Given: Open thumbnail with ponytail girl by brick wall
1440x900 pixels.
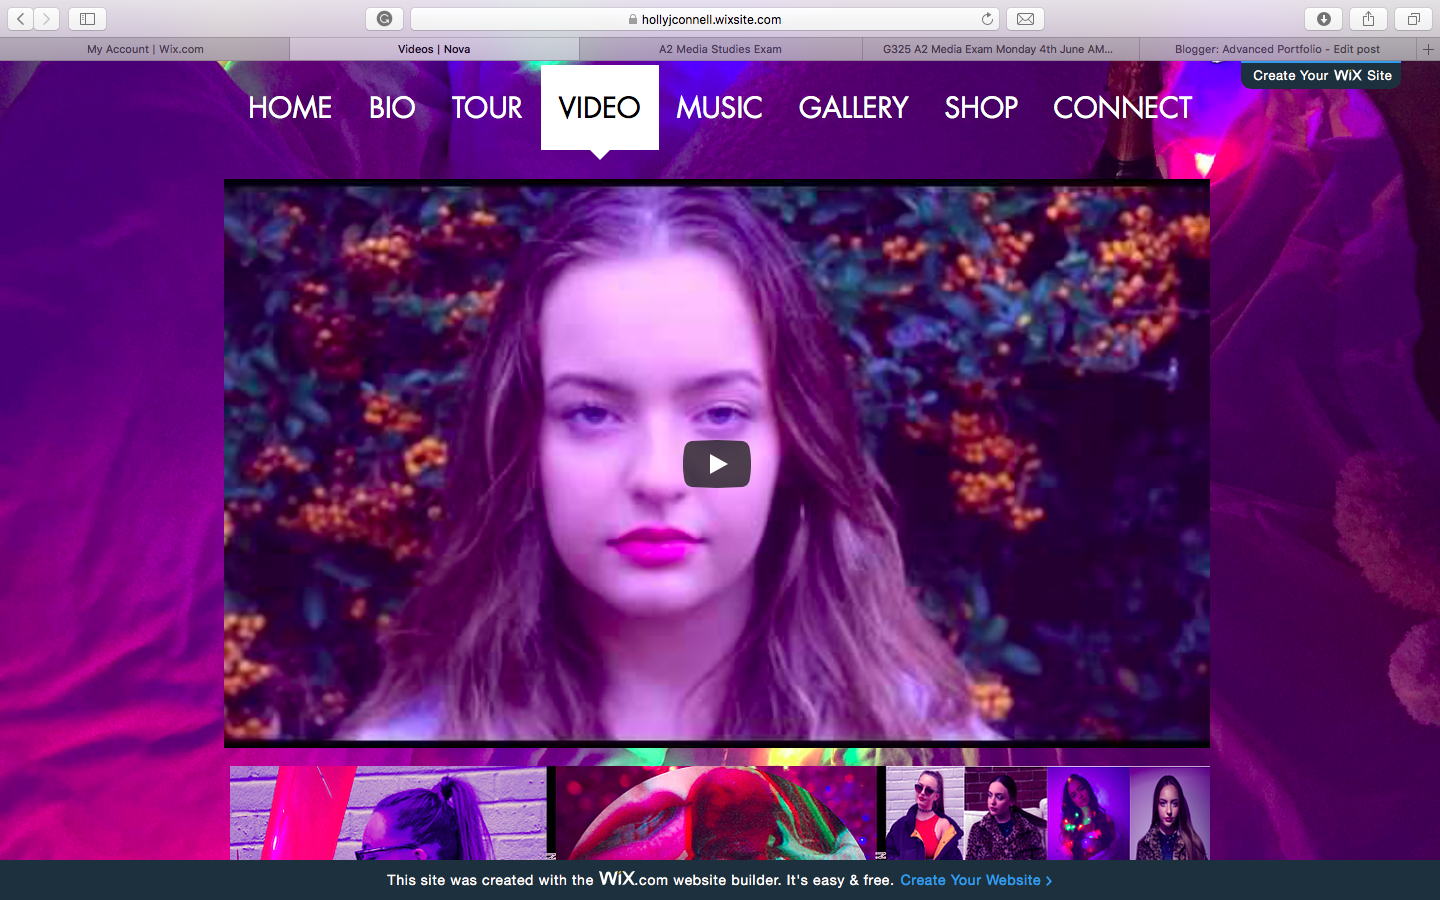Looking at the screenshot, I should 389,813.
